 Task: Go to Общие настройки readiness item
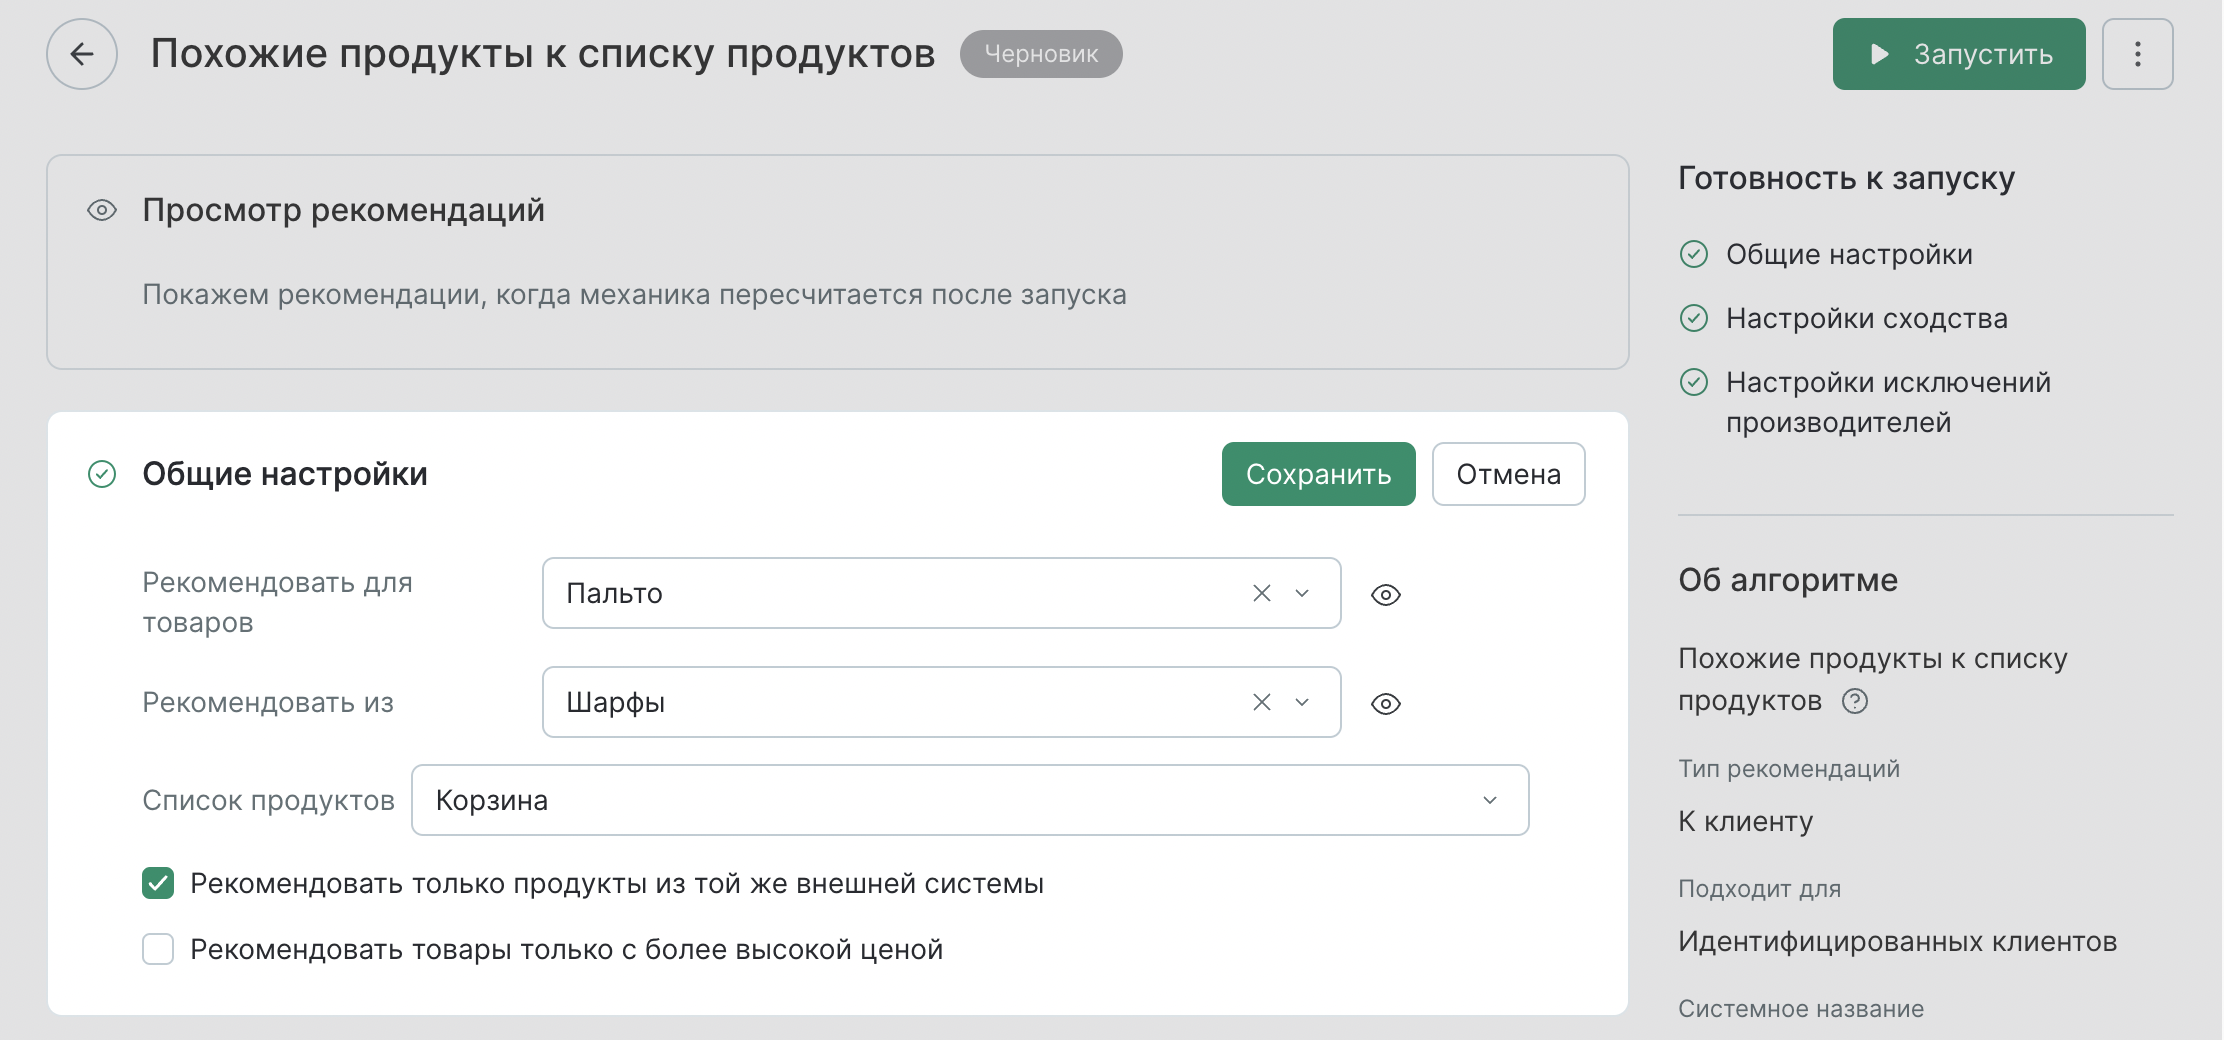pyautogui.click(x=1849, y=254)
